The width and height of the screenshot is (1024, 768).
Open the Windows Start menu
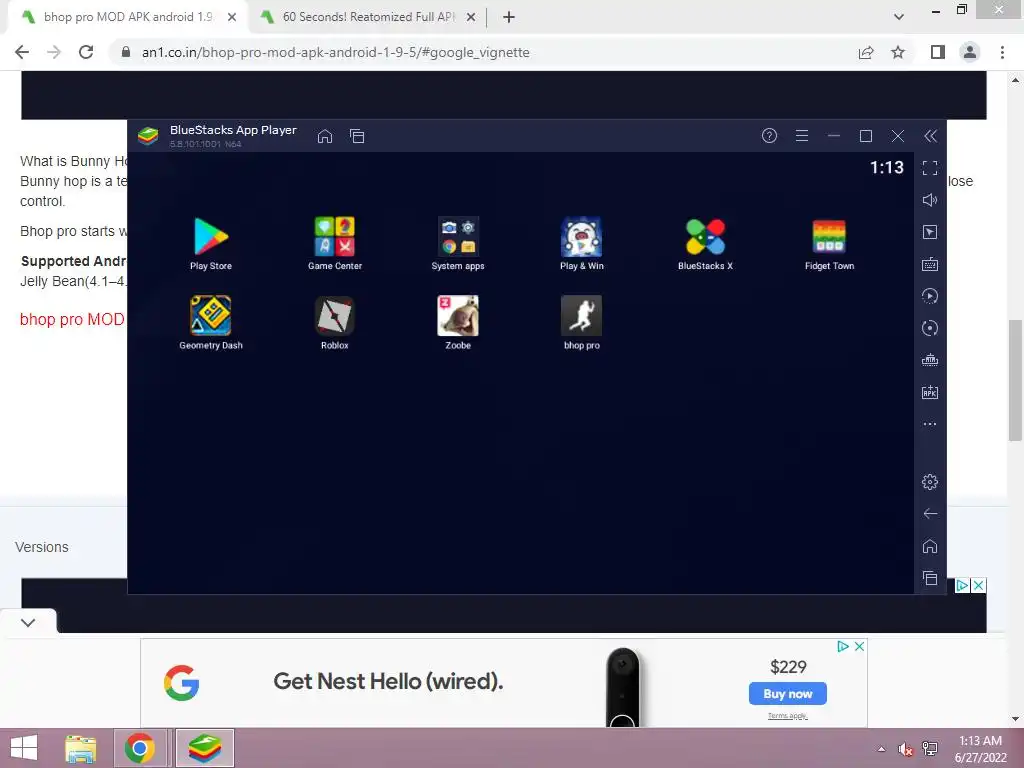(24, 748)
